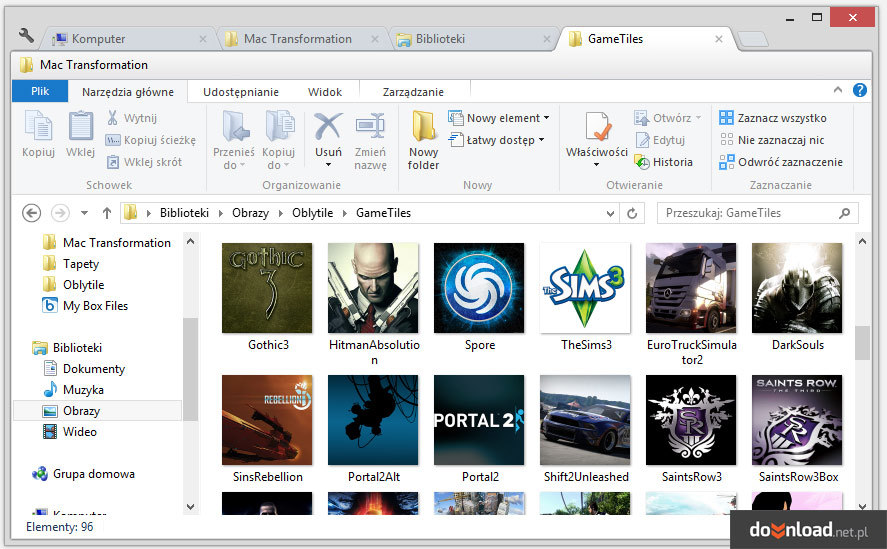Viewport: 887px width, 549px height.
Task: Click Odwróć zaznaczenie
Action: [781, 162]
